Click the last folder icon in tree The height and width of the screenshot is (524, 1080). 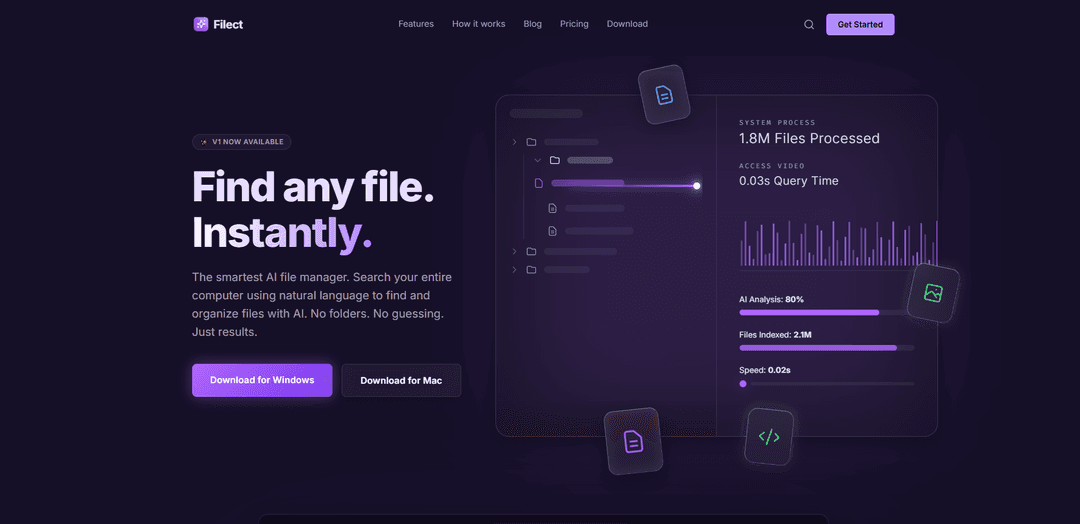tap(531, 270)
